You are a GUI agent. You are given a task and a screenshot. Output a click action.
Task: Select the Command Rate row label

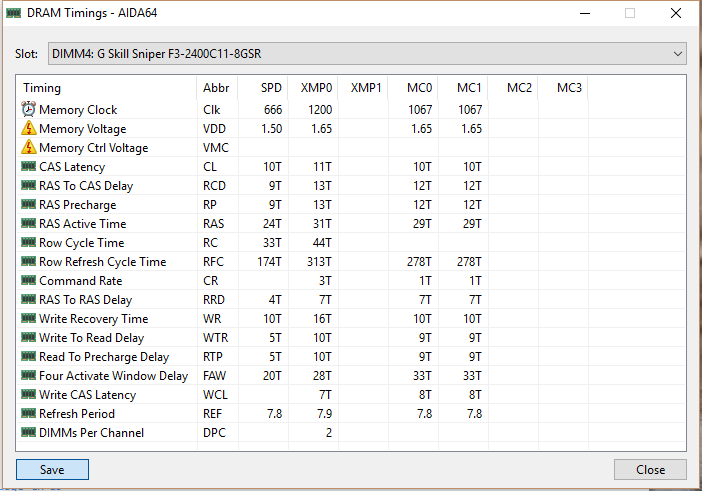[x=81, y=281]
